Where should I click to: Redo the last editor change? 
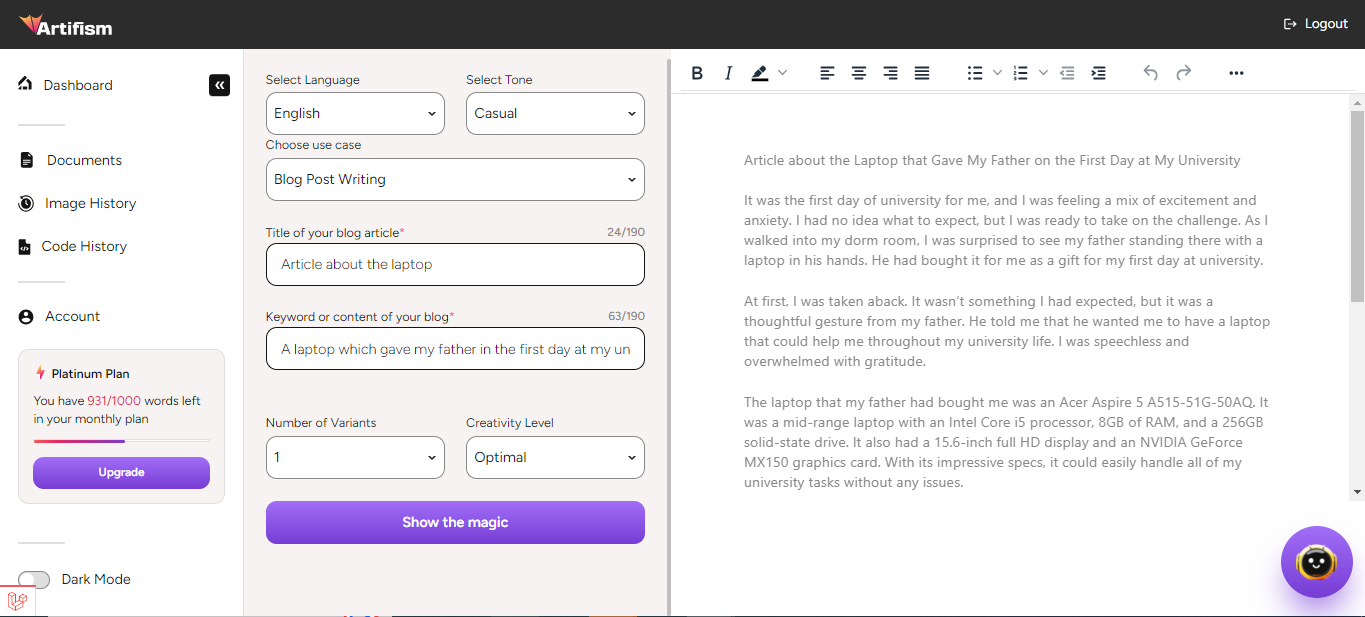(x=1183, y=73)
